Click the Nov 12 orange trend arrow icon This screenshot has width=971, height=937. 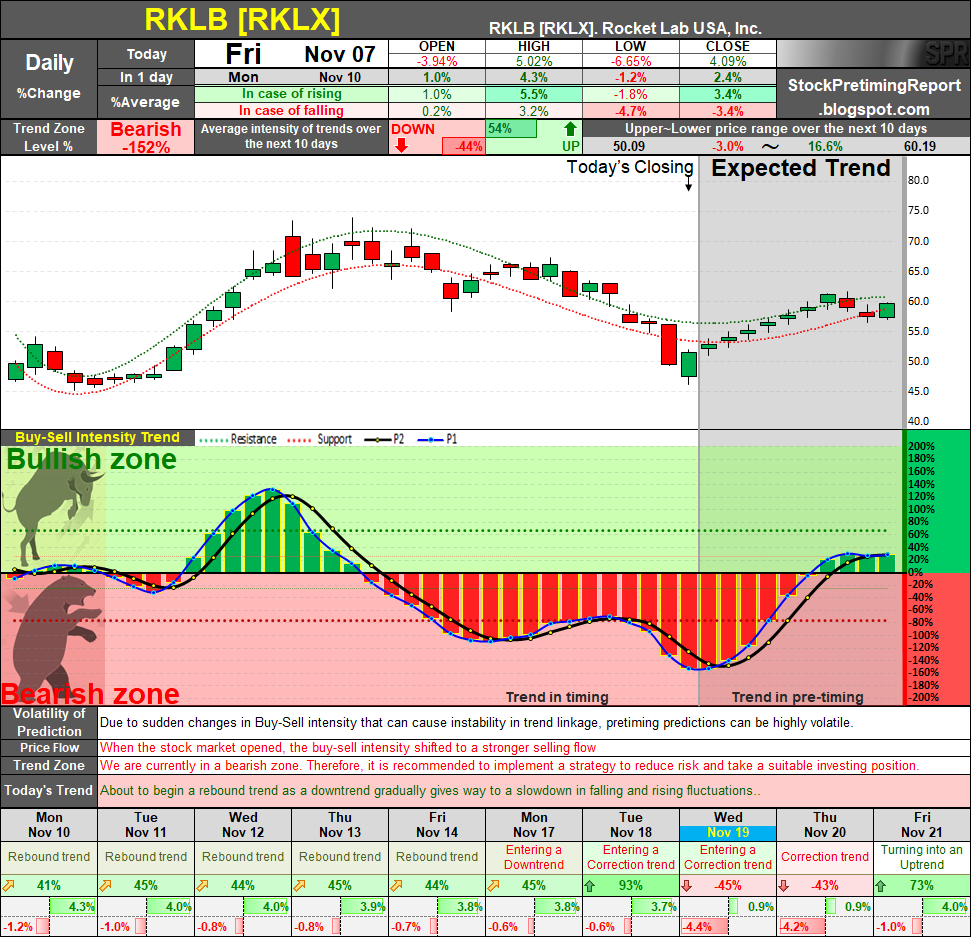202,886
